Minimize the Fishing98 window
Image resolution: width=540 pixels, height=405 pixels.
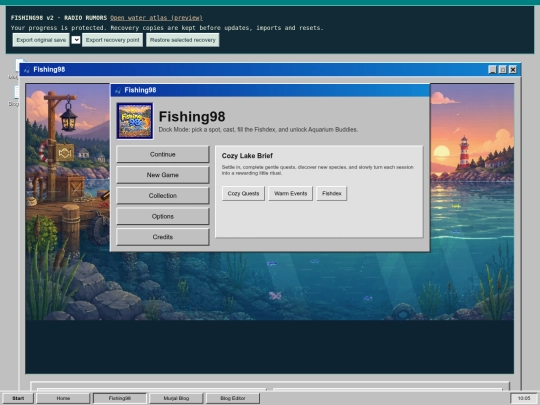pyautogui.click(x=492, y=70)
